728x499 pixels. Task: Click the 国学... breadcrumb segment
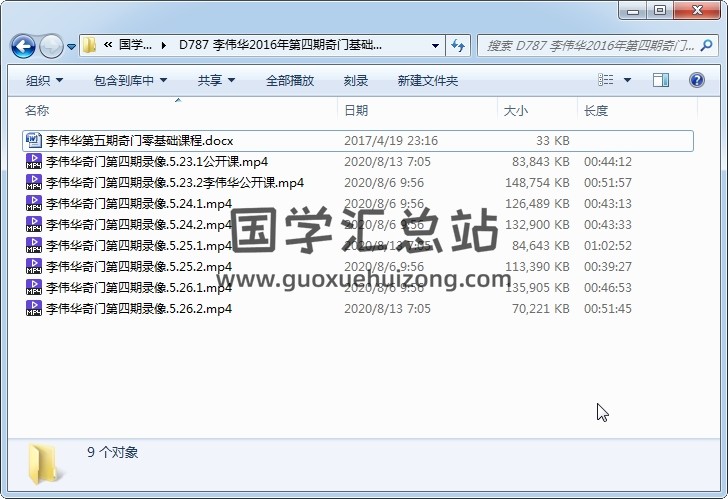tap(135, 45)
